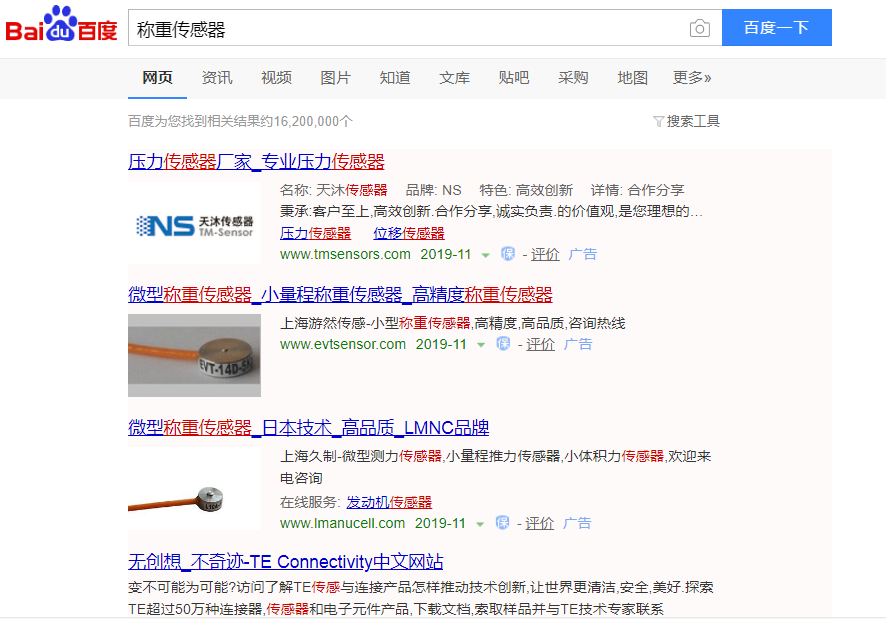The image size is (886, 619).
Task: Click the www.tmsensors.com URL
Action: coord(345,254)
